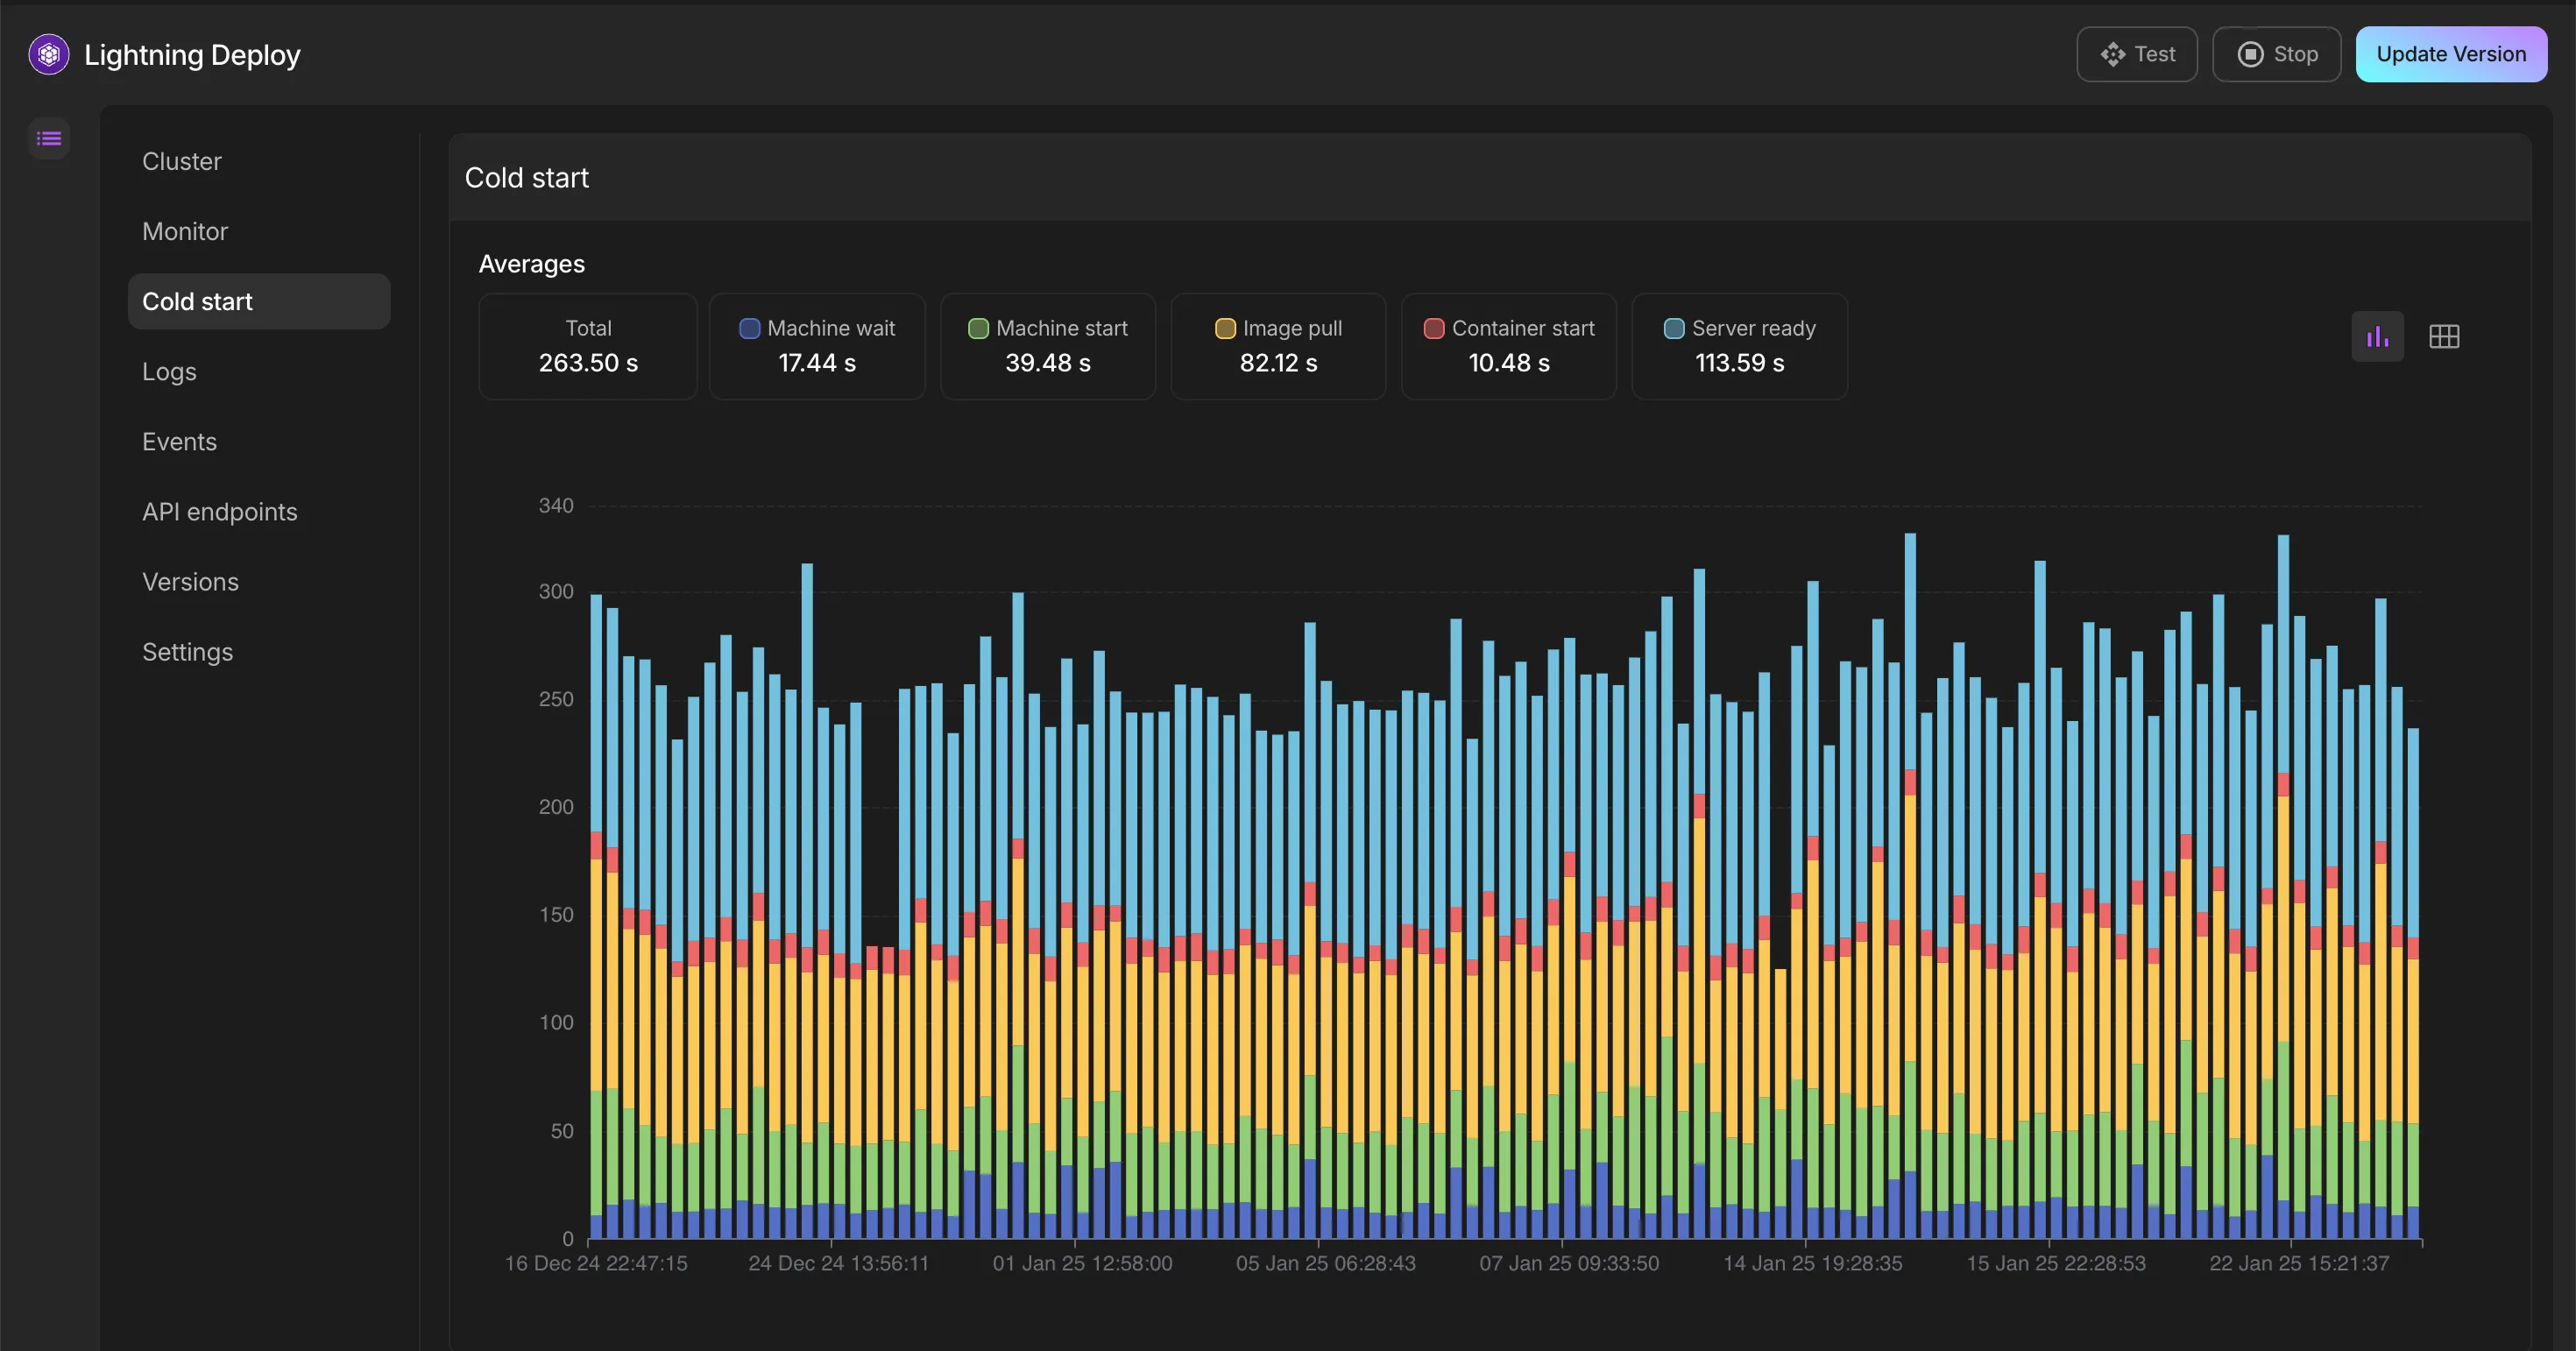2576x1351 pixels.
Task: Go to Events page
Action: (259, 441)
